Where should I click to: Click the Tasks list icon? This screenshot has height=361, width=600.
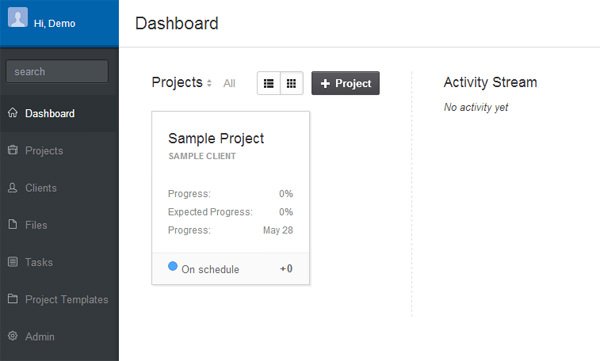point(13,262)
